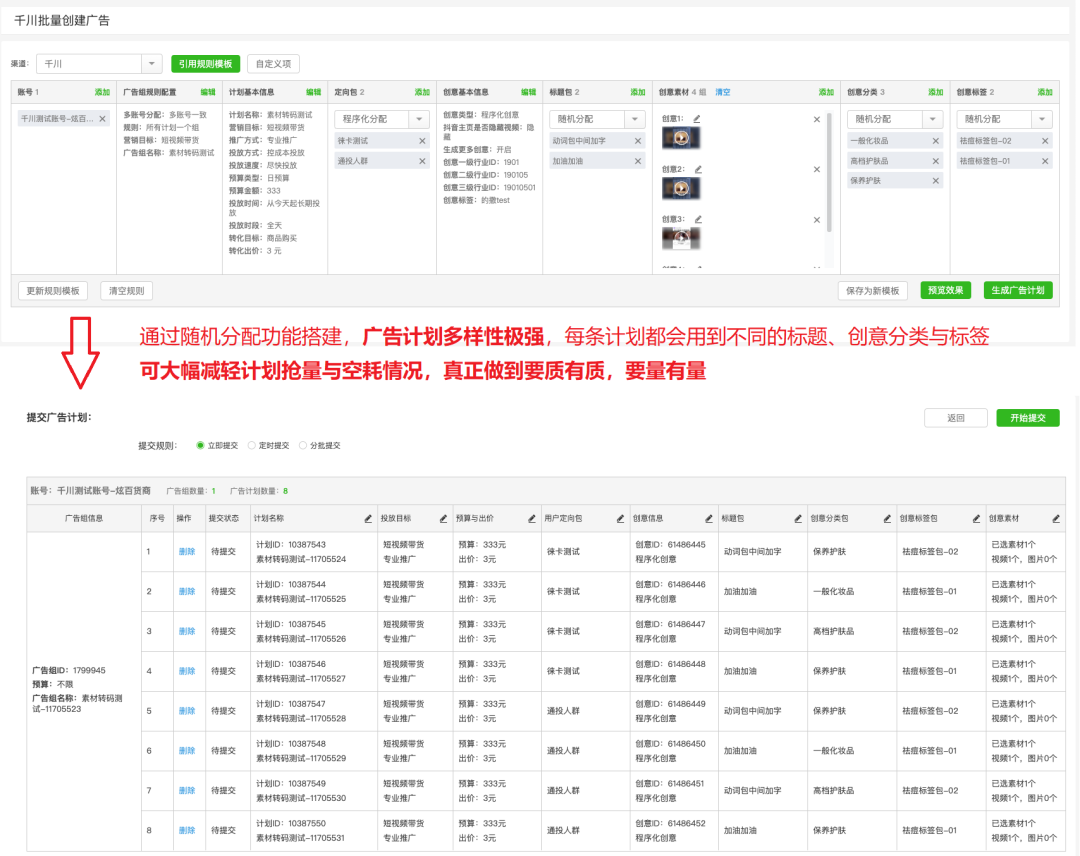Screen dimensions: 1080x856
Task: Click pencil icon beside 创意1
Action: click(697, 119)
